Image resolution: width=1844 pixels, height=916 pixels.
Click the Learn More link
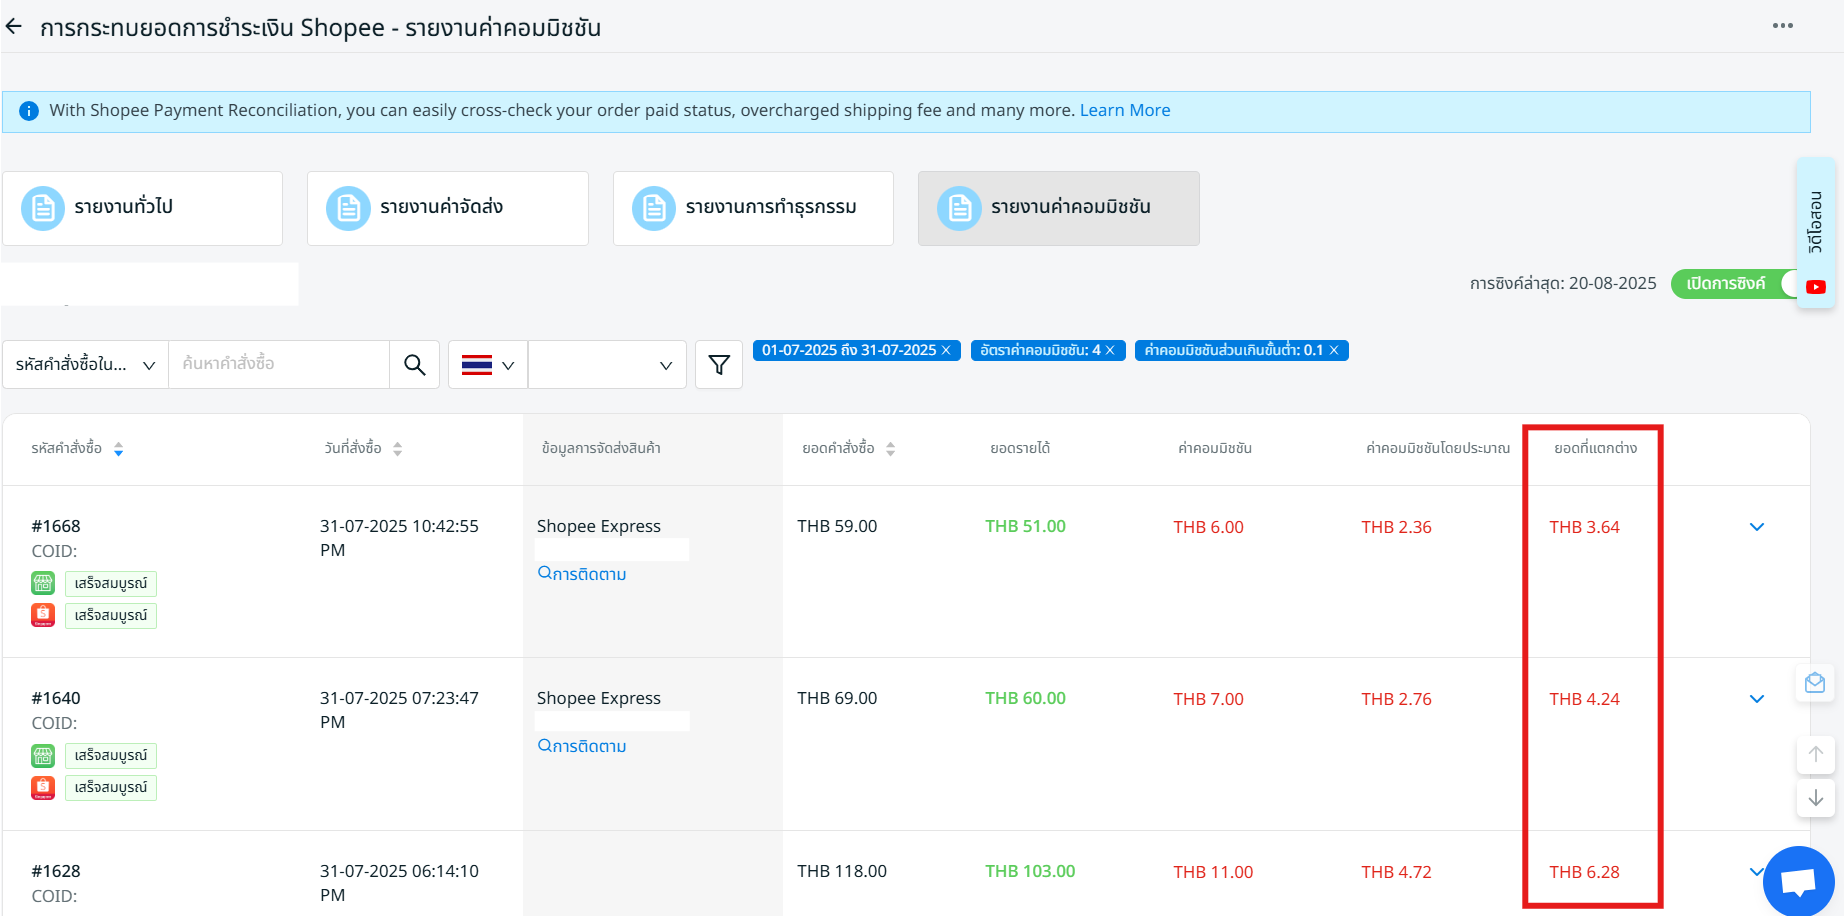coord(1124,111)
